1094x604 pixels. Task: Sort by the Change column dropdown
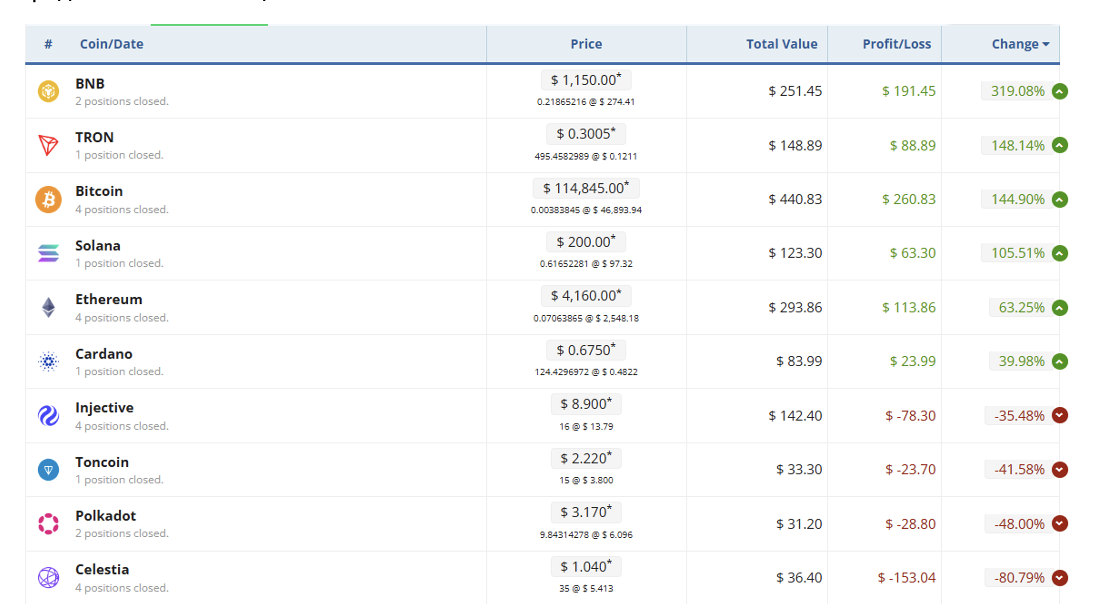tap(1020, 44)
